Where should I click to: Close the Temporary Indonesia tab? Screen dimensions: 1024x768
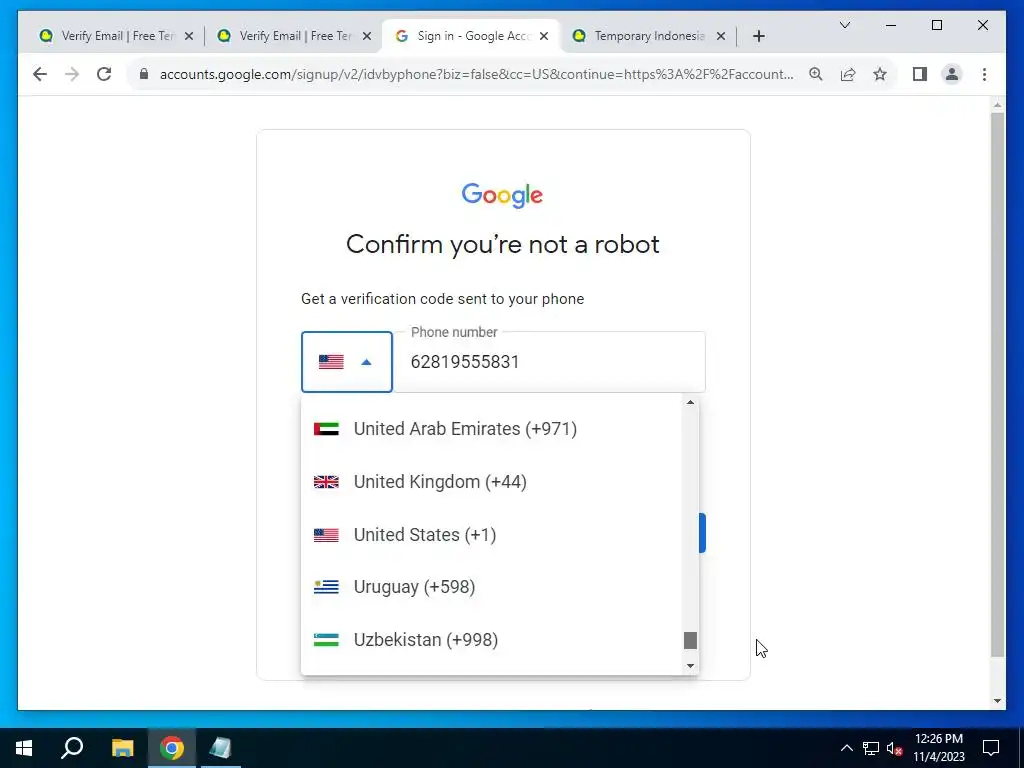721,36
